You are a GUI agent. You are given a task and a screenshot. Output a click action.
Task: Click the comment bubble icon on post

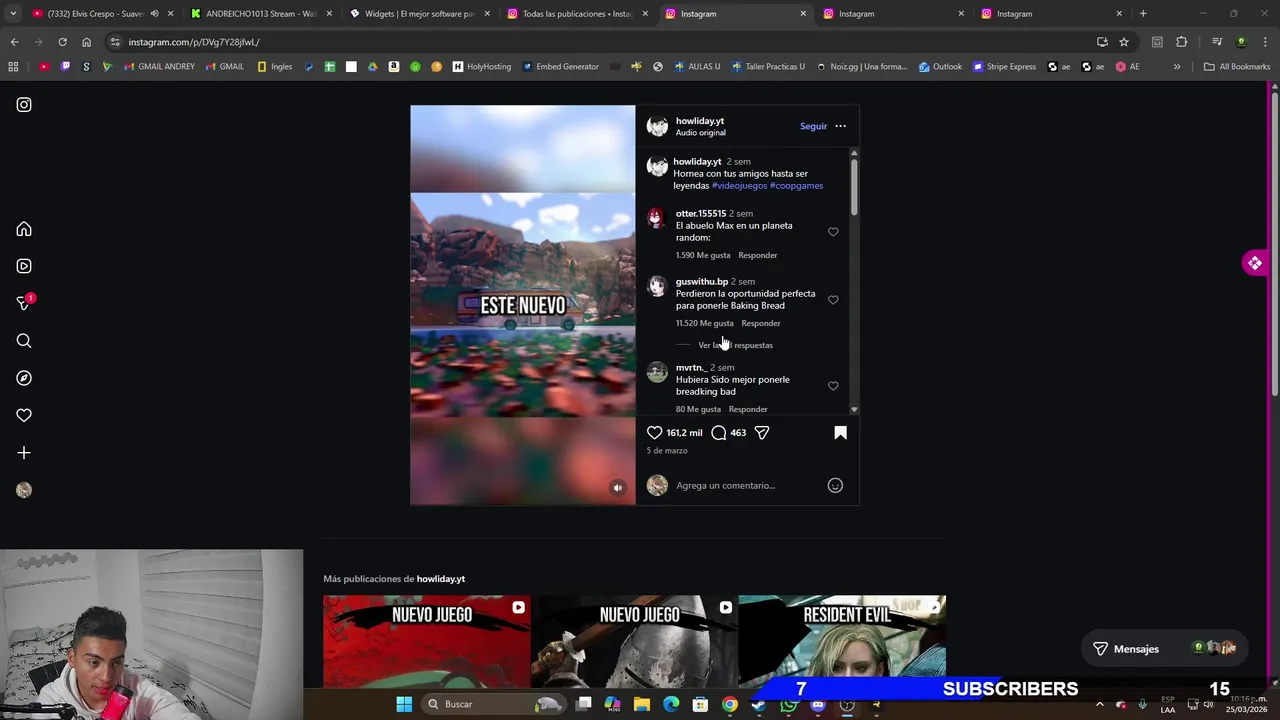click(x=718, y=432)
